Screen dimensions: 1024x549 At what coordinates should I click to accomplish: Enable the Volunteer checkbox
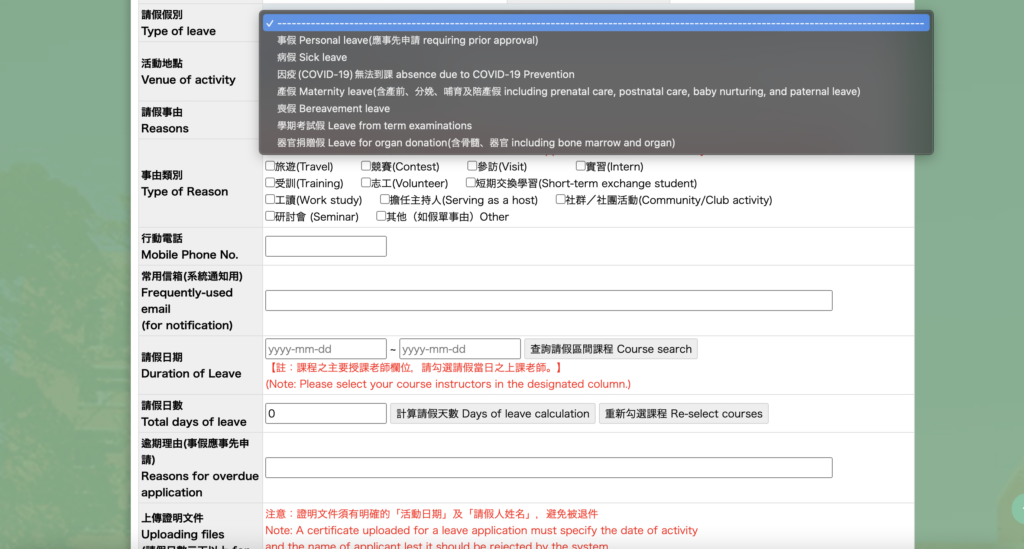[367, 183]
